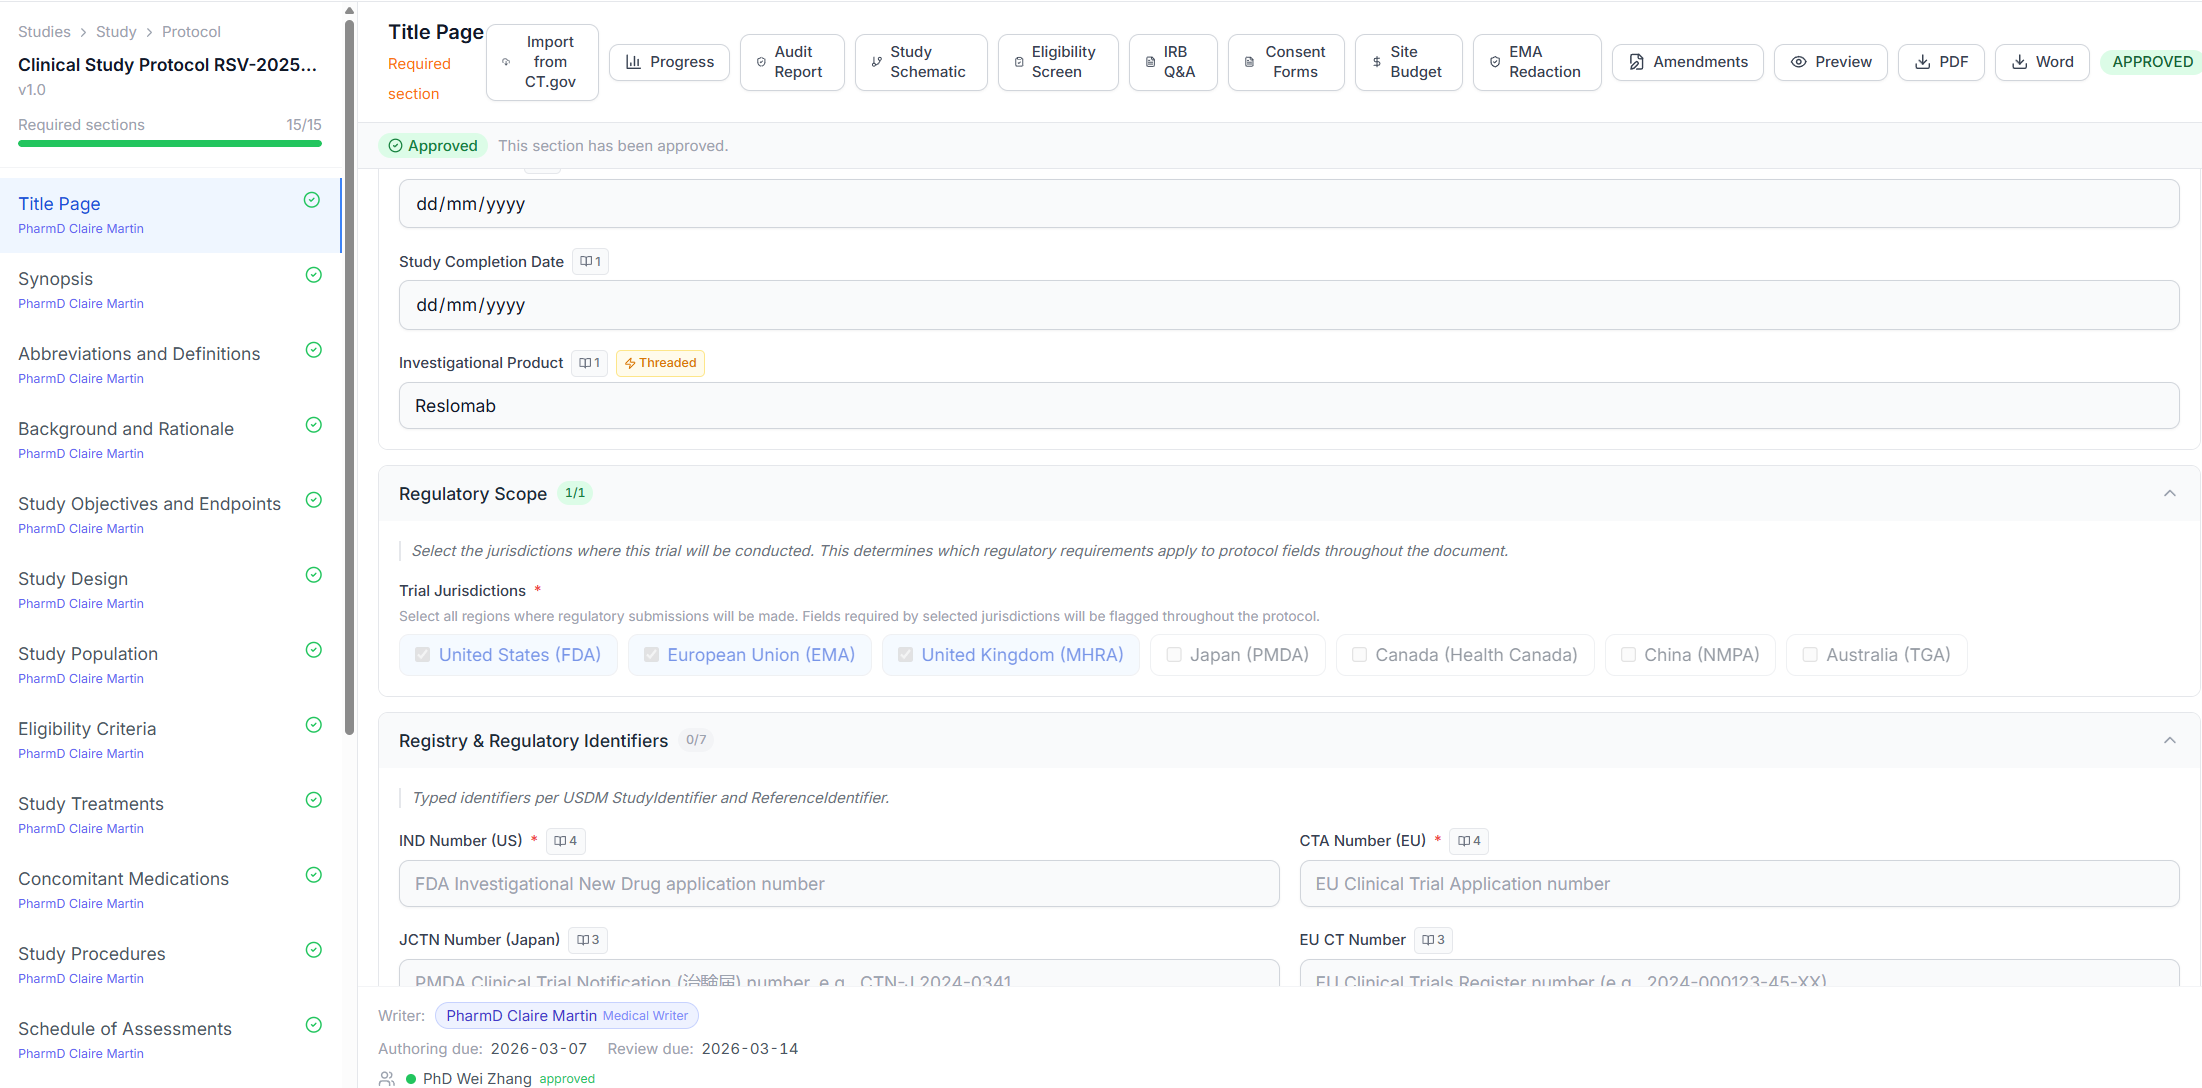Check Japan (PMDA) jurisdiction
The width and height of the screenshot is (2202, 1088).
coord(1174,655)
